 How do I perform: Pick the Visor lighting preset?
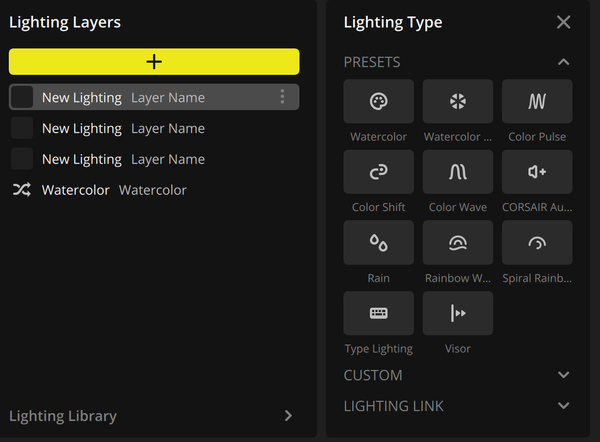click(x=458, y=313)
